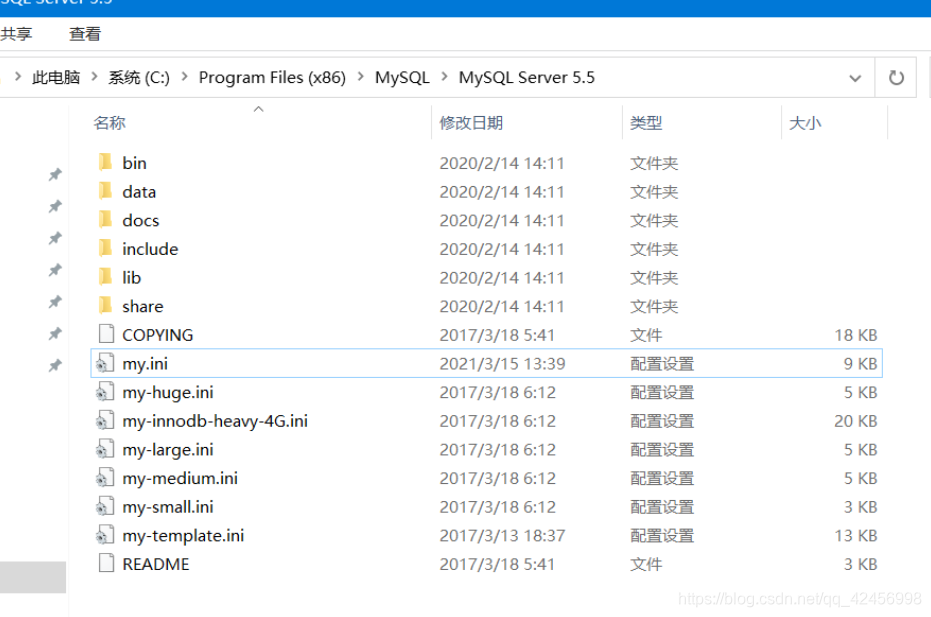The height and width of the screenshot is (617, 931).
Task: Select the my-innodb-heavy-4G.ini file icon
Action: click(x=106, y=421)
